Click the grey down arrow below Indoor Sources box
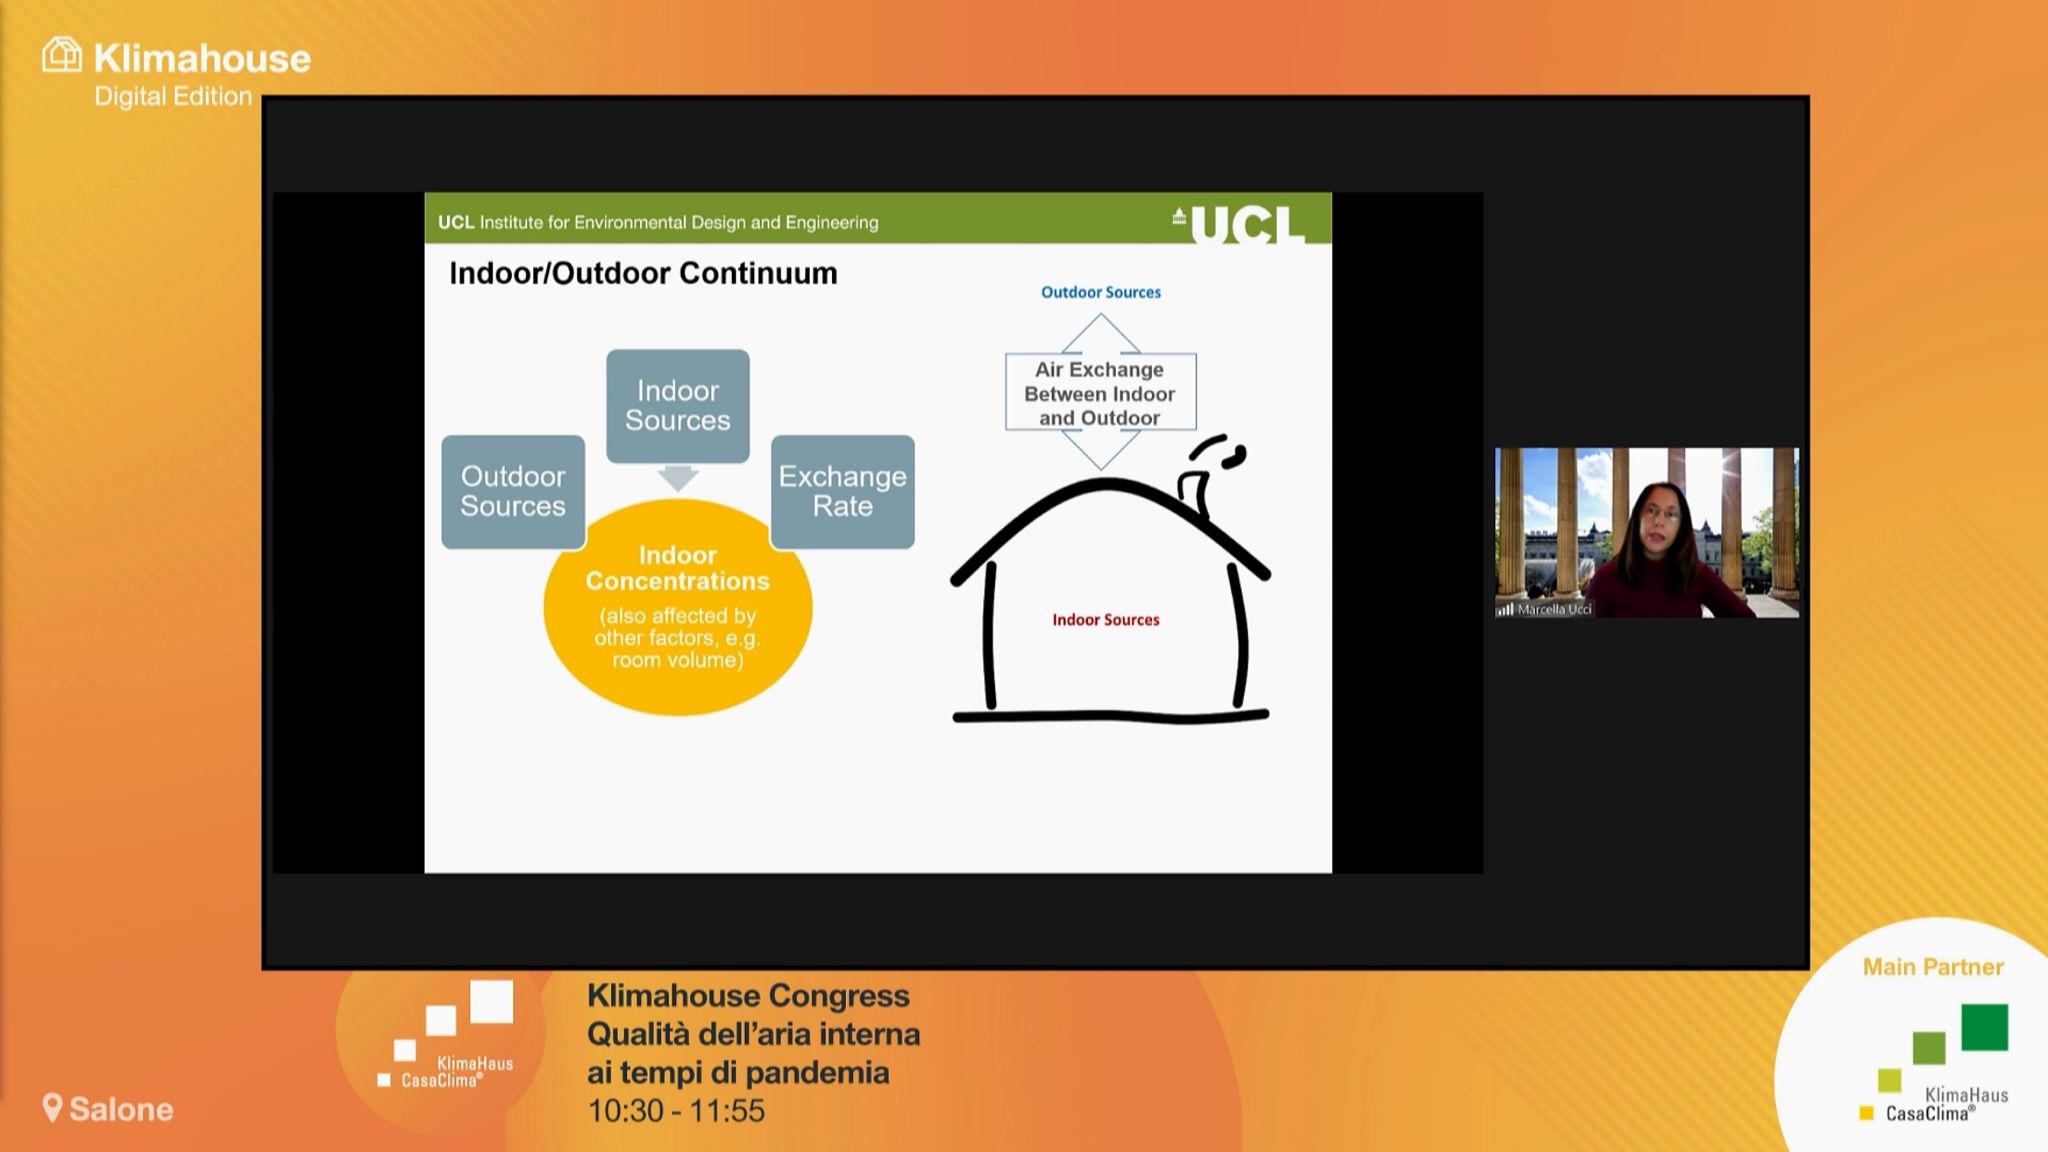This screenshot has width=2048, height=1152. (678, 478)
